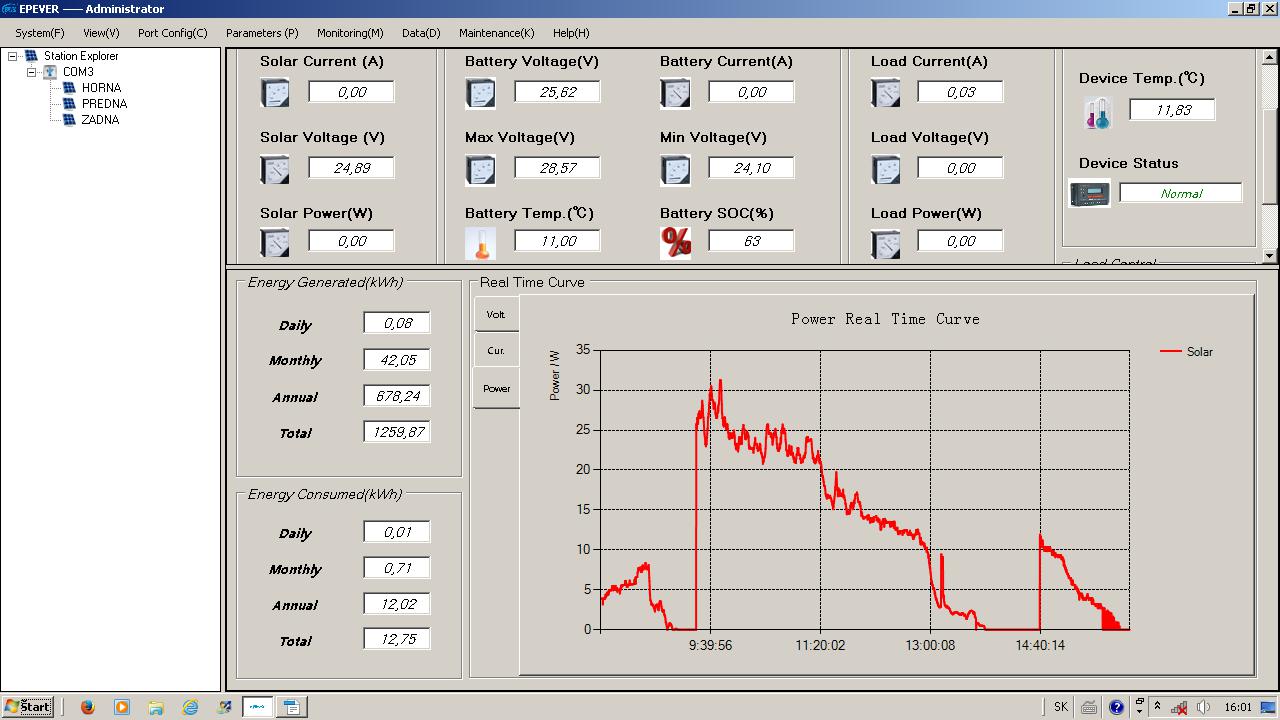Switch to the Cur. curve tab
The height and width of the screenshot is (720, 1280).
click(496, 351)
